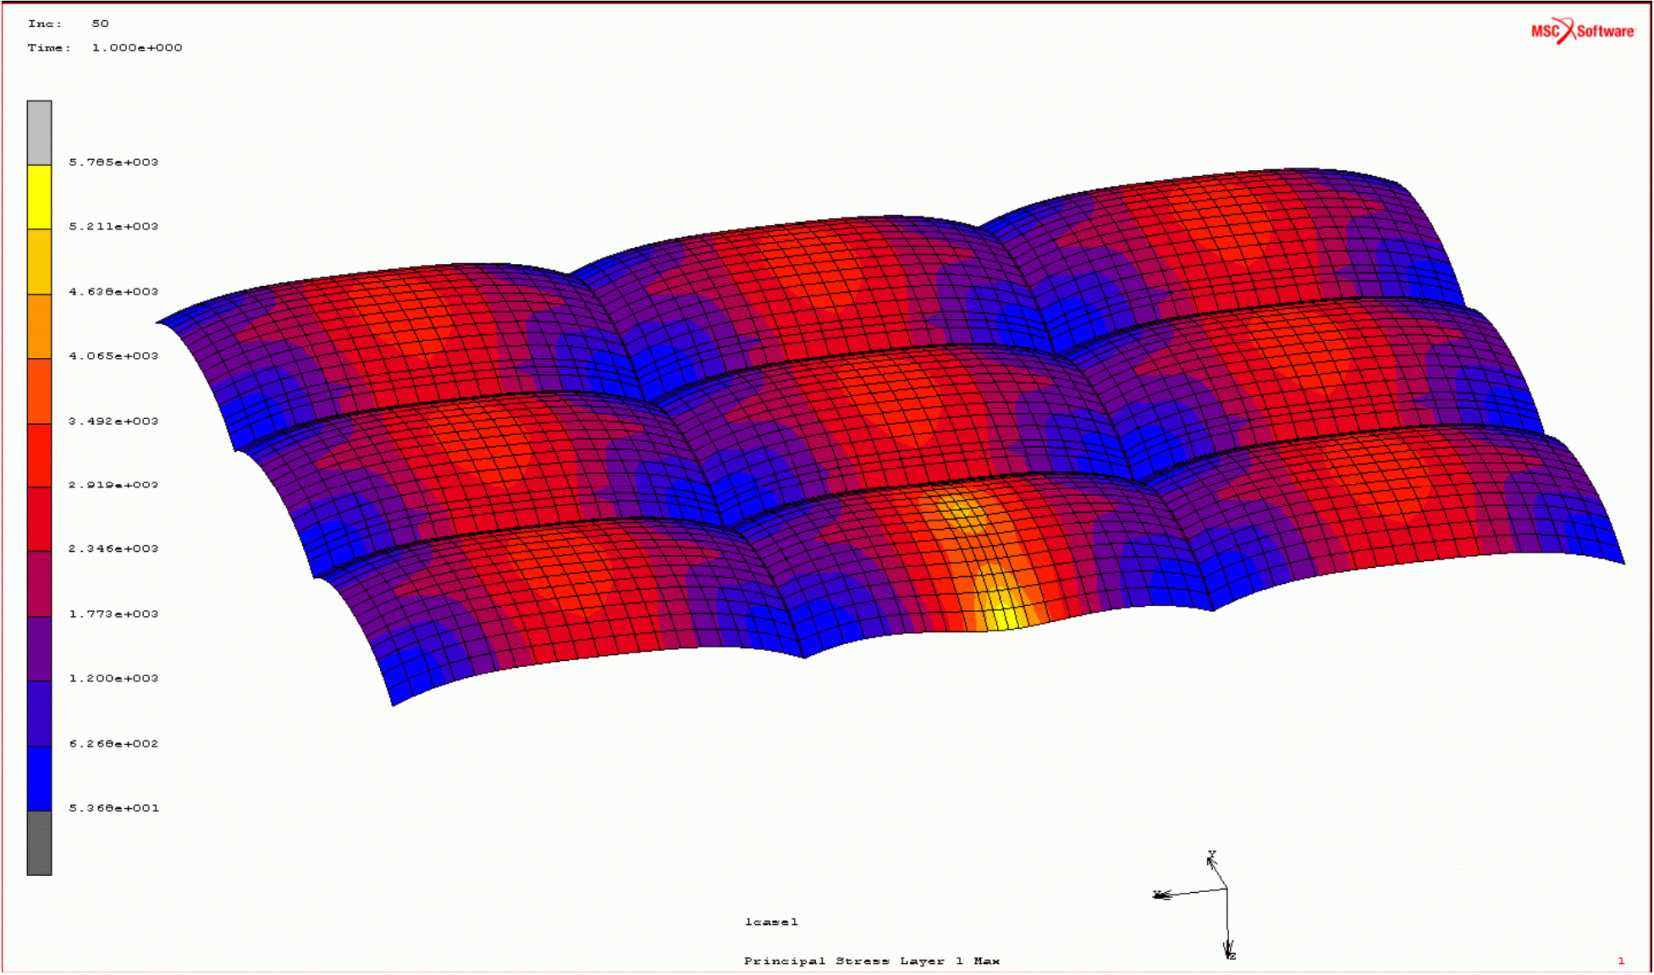The height and width of the screenshot is (975, 1654).
Task: Click the legend minimum value 5.368e+001
Action: (113, 808)
